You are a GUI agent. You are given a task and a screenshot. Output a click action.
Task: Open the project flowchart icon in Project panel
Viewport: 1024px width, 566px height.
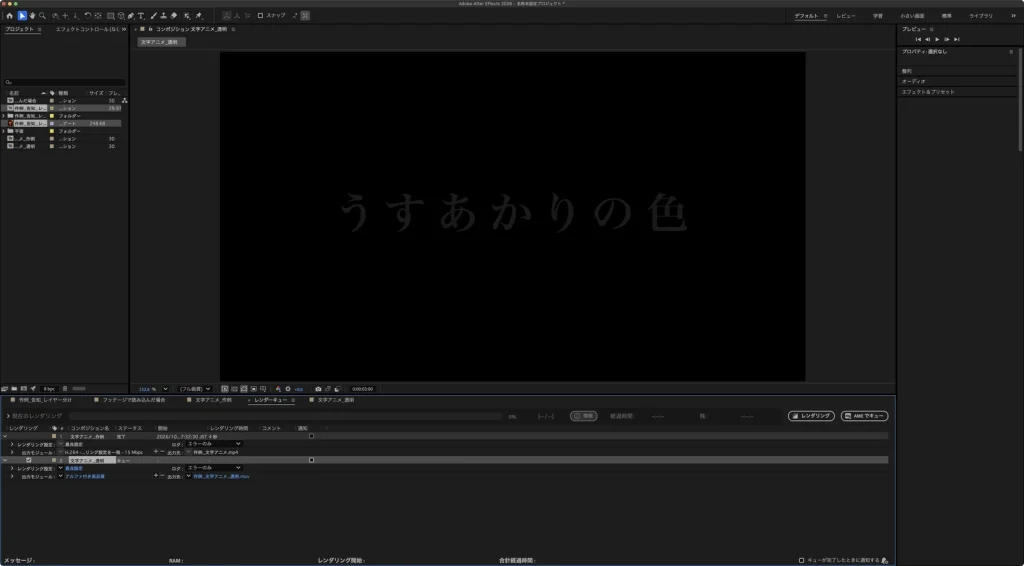point(124,101)
